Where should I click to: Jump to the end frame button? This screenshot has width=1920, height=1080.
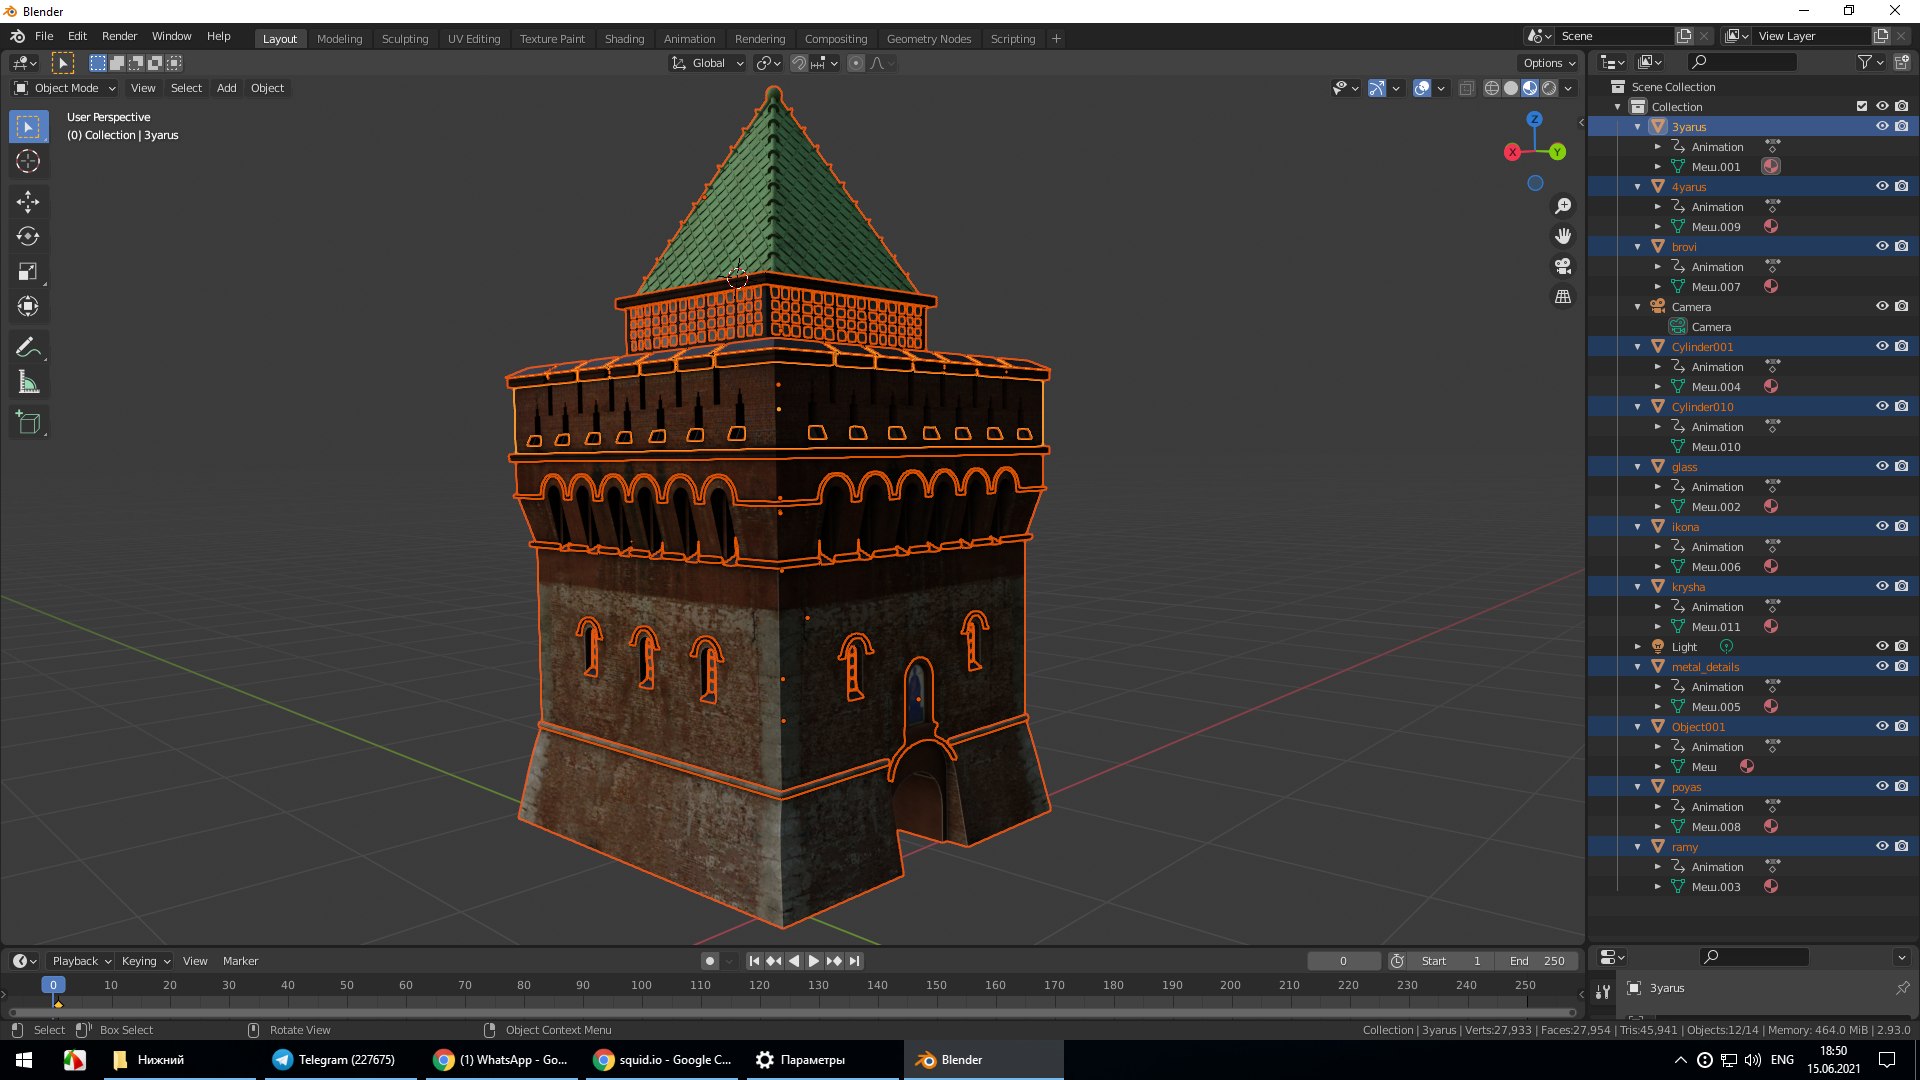click(854, 961)
